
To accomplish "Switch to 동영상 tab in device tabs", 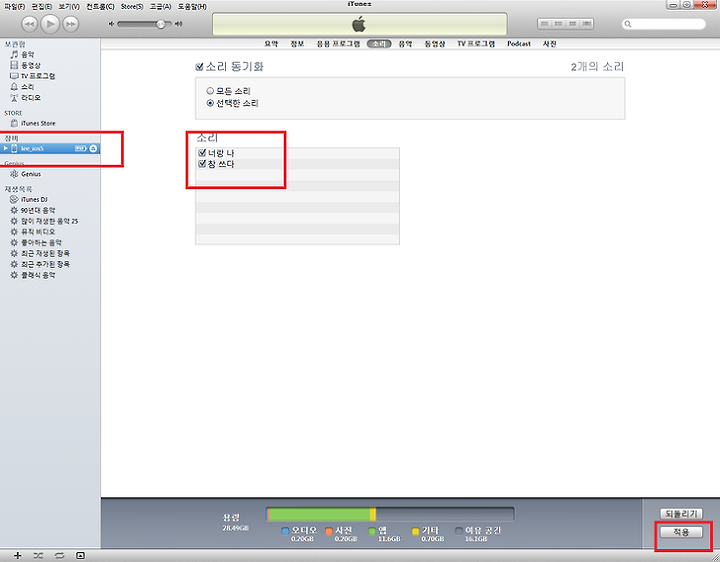I will (434, 44).
